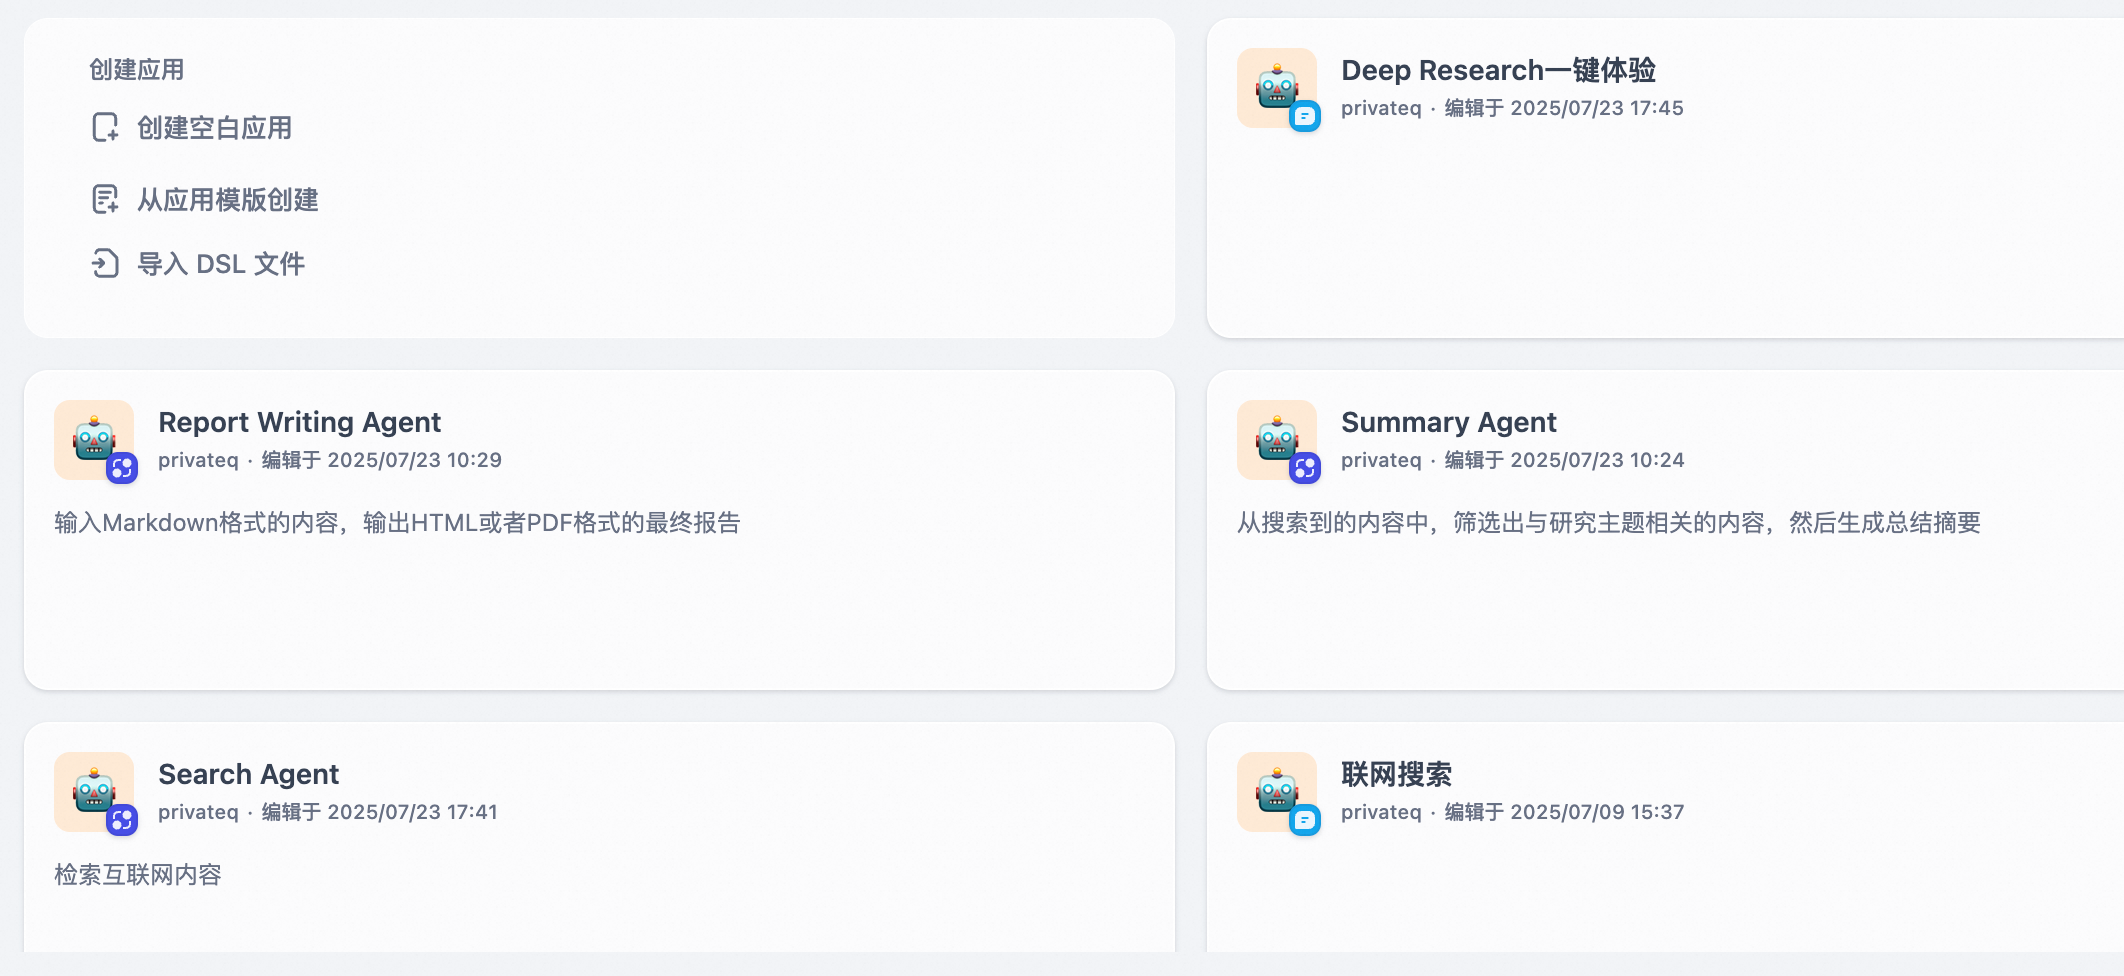Click Search Agent description 检索互联网内容

click(x=138, y=875)
